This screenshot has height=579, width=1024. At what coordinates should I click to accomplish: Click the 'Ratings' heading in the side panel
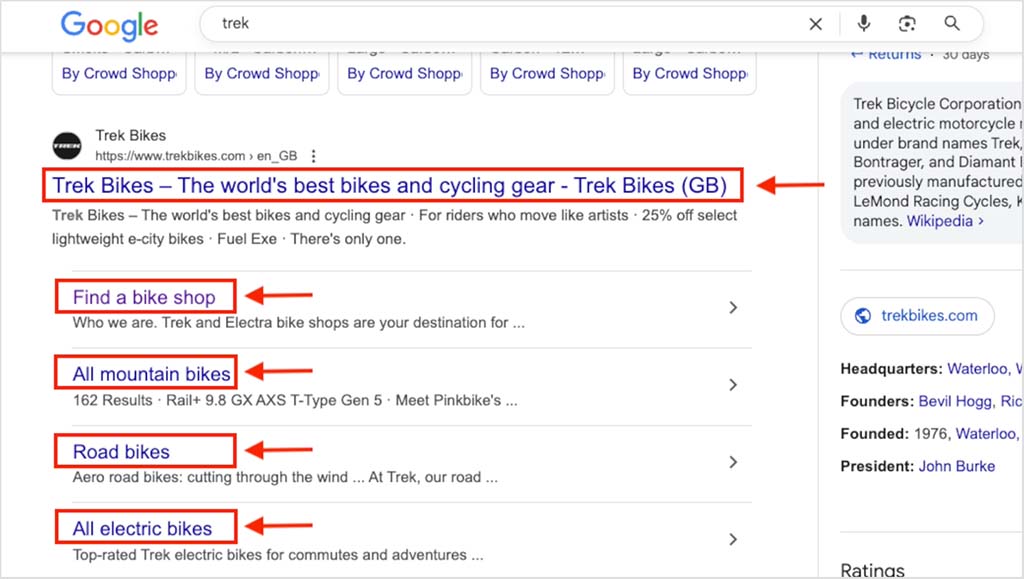[872, 570]
